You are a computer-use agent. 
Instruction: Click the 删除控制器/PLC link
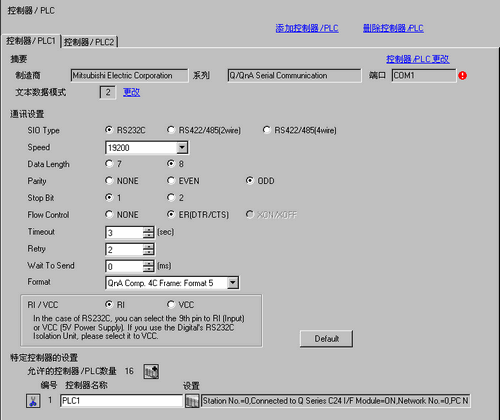pyautogui.click(x=393, y=28)
